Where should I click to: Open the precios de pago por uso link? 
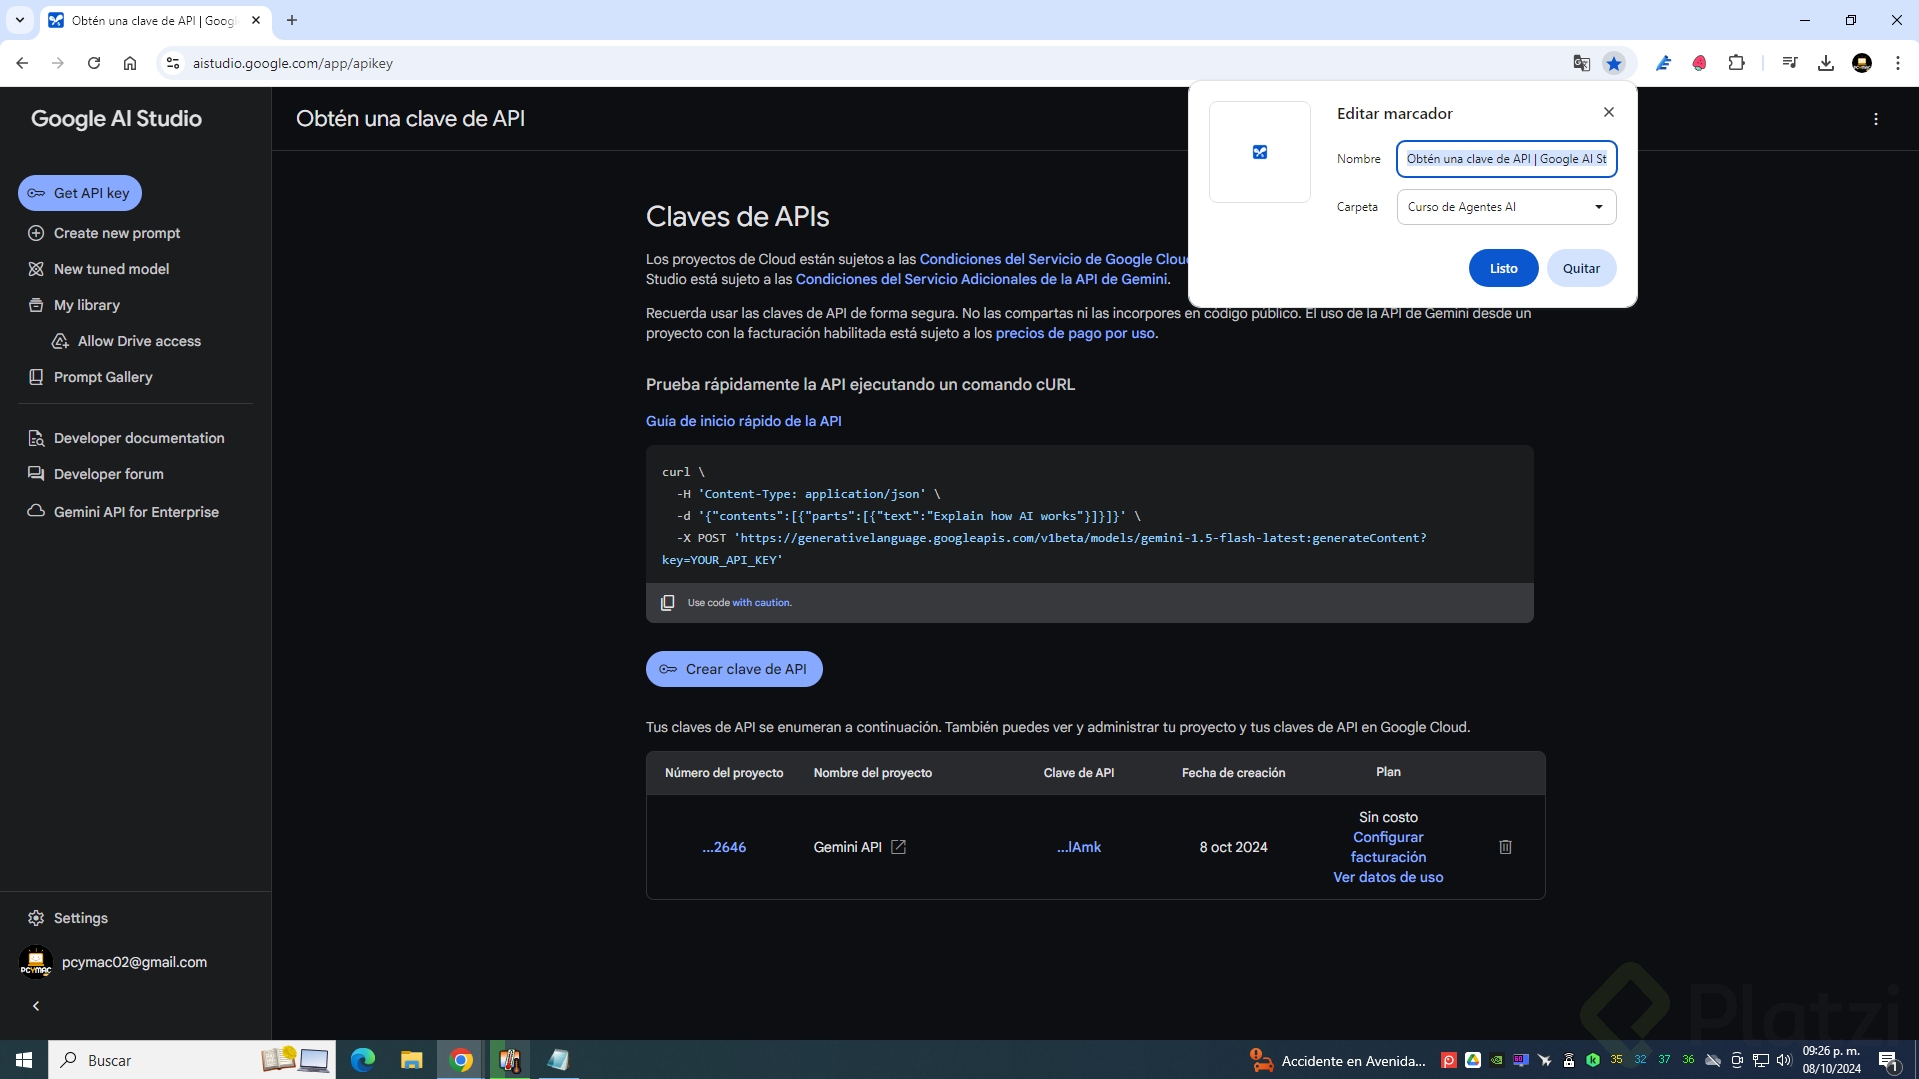[1075, 333]
